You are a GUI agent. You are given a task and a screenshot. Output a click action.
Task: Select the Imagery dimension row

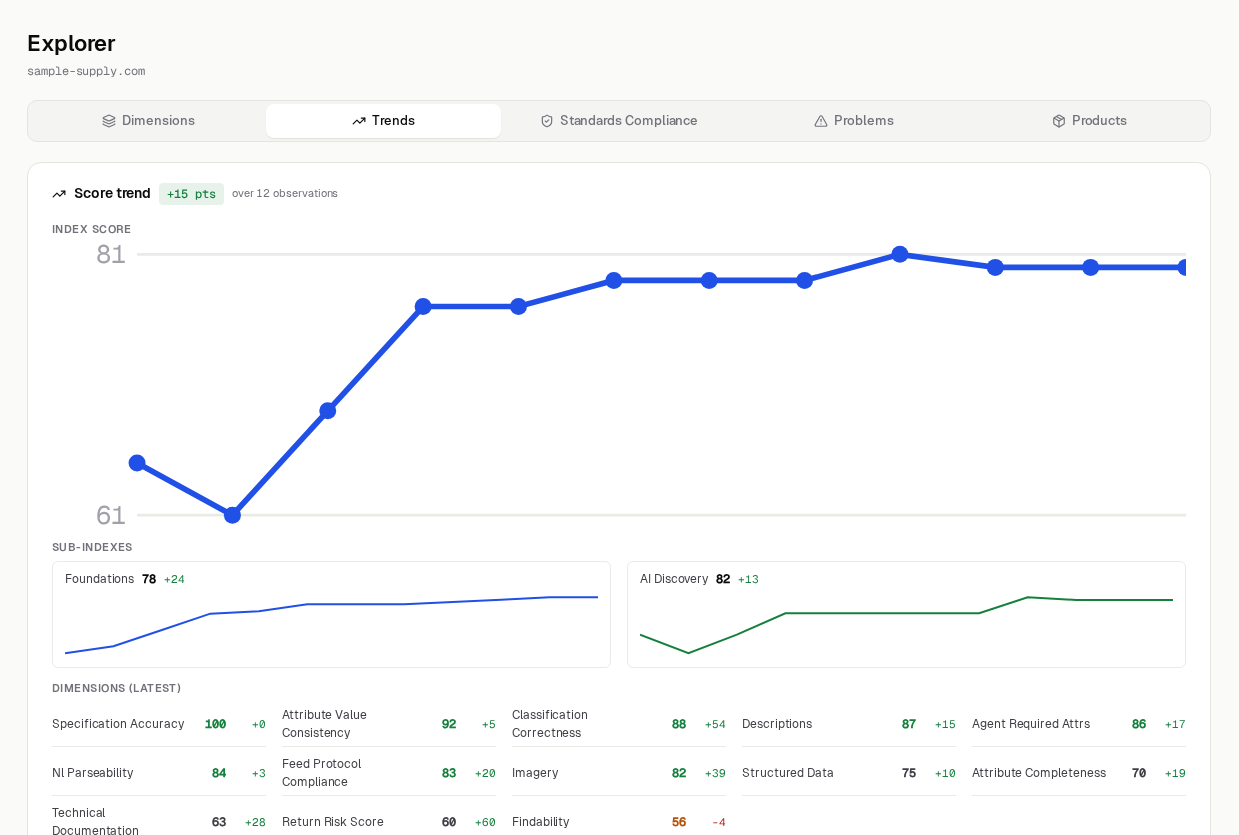(x=619, y=773)
